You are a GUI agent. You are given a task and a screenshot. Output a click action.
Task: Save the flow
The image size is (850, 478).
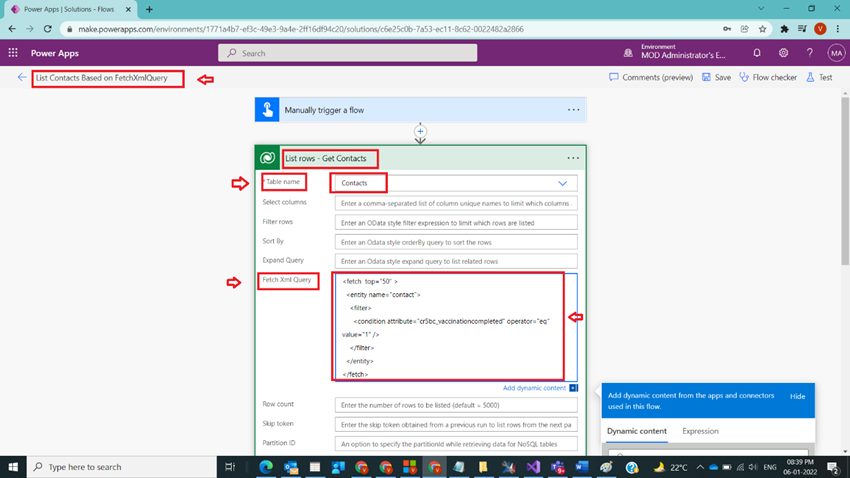716,77
